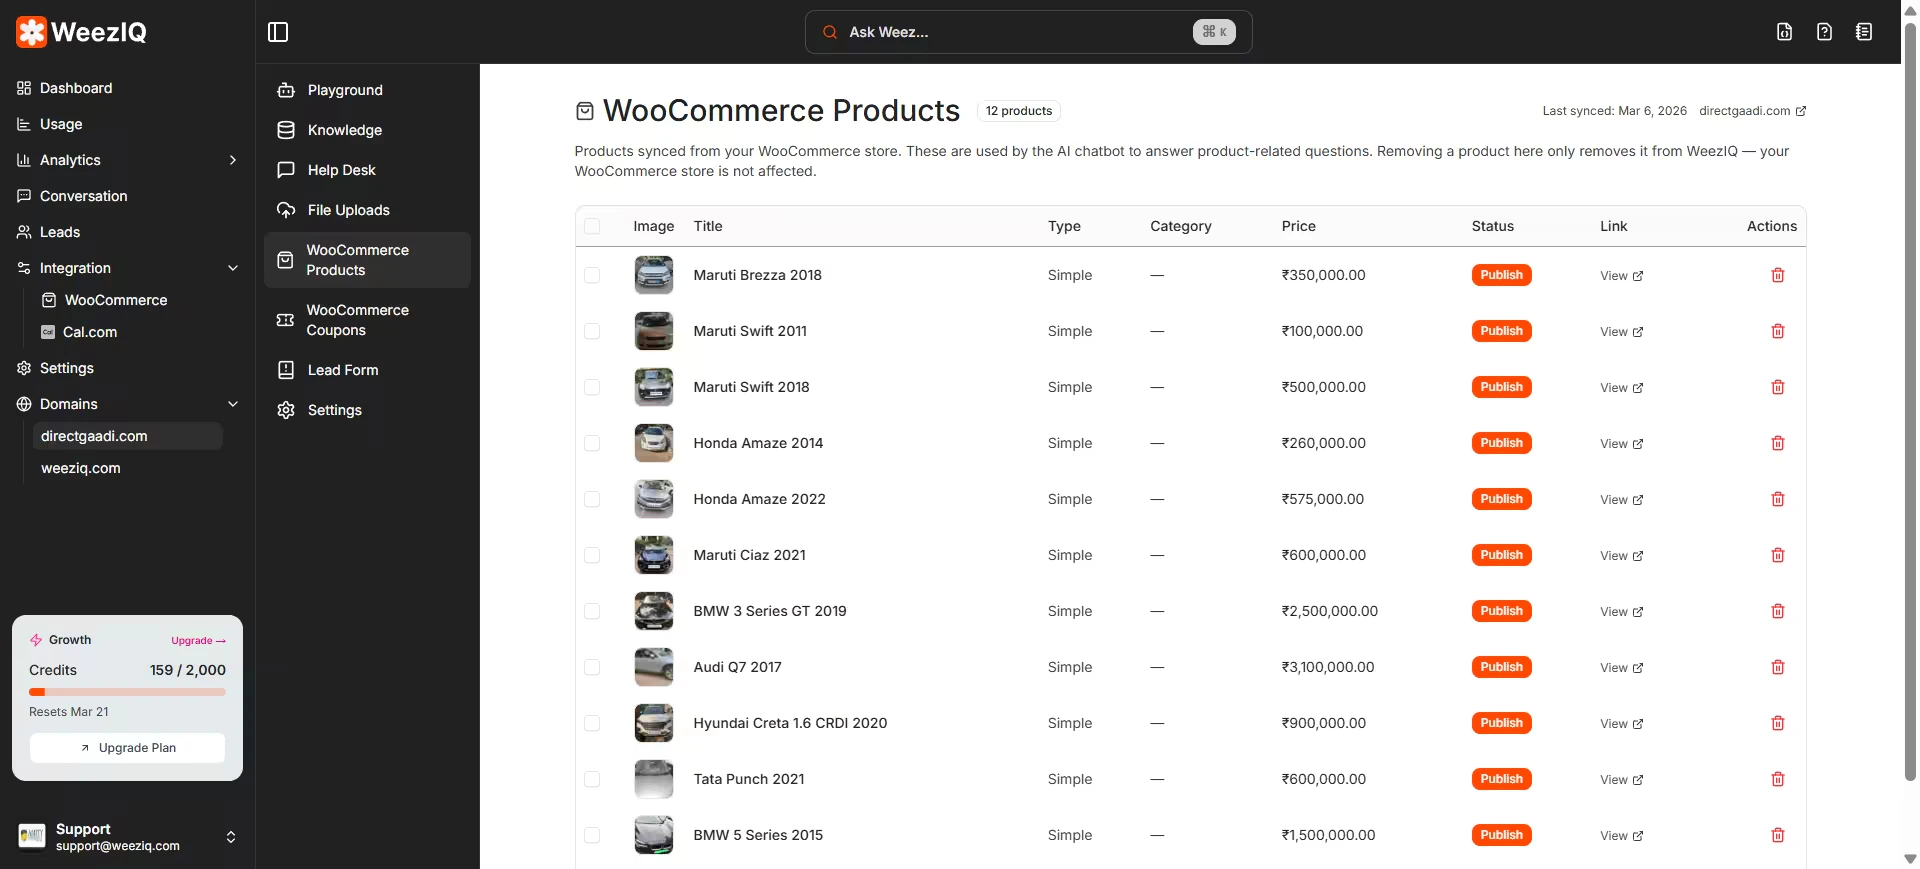Open Lead Form page
1920x869 pixels.
367,370
